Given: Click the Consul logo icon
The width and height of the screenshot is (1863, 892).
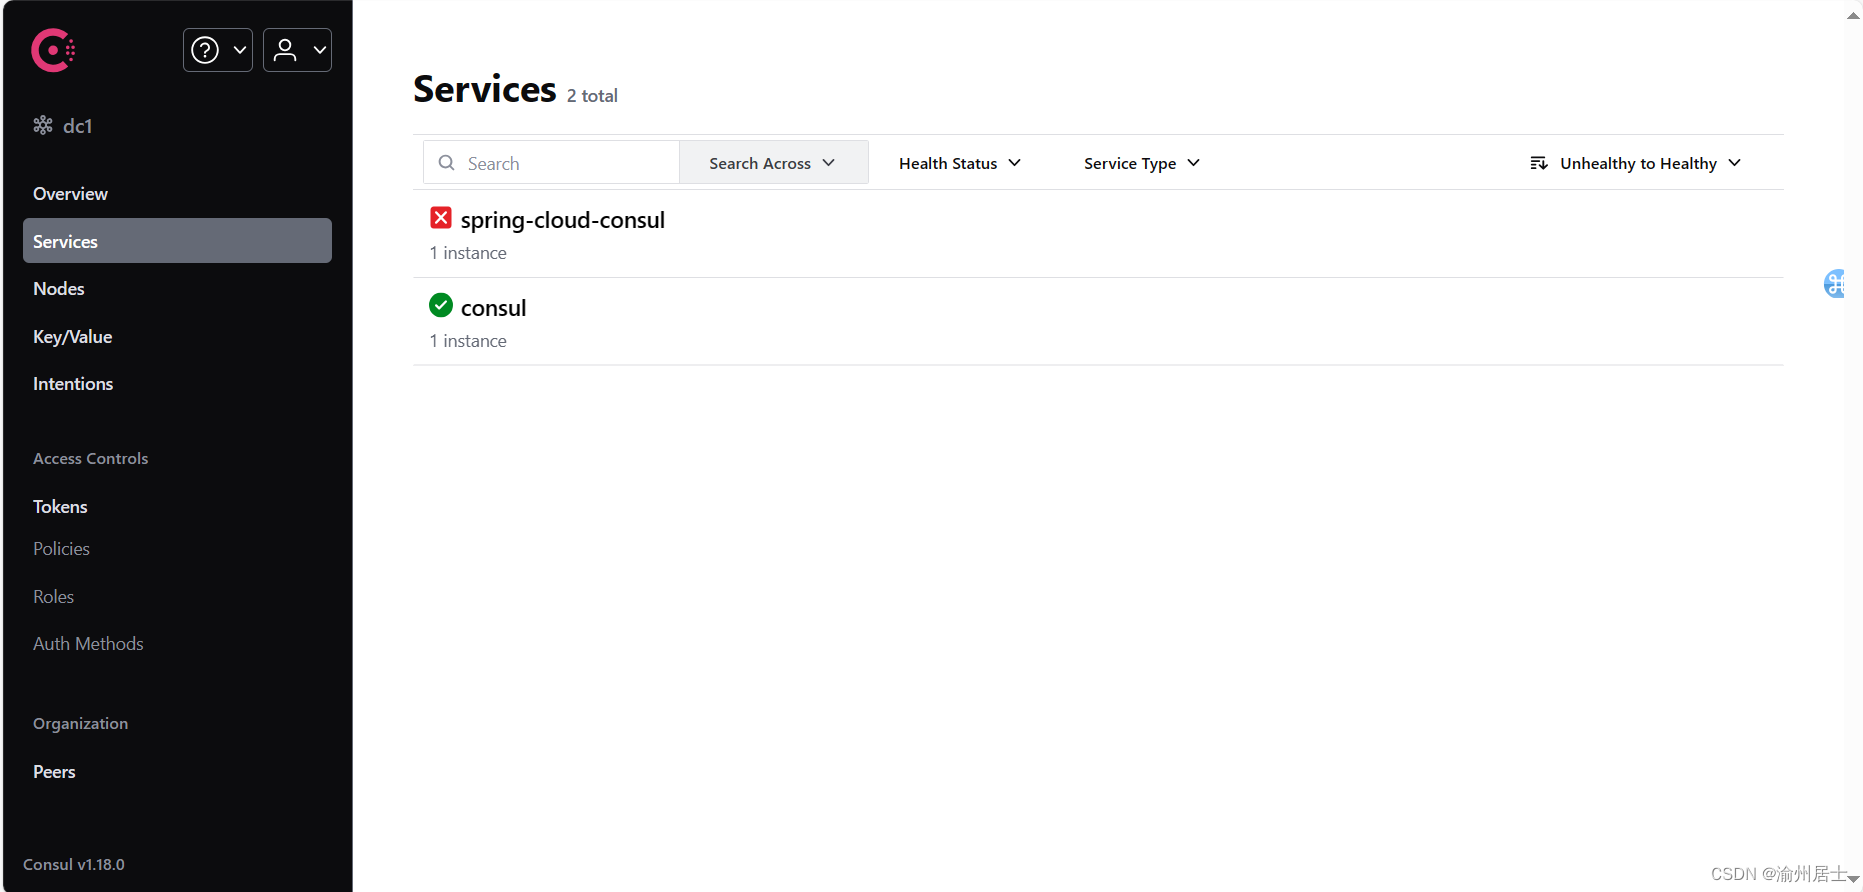Looking at the screenshot, I should point(53,50).
